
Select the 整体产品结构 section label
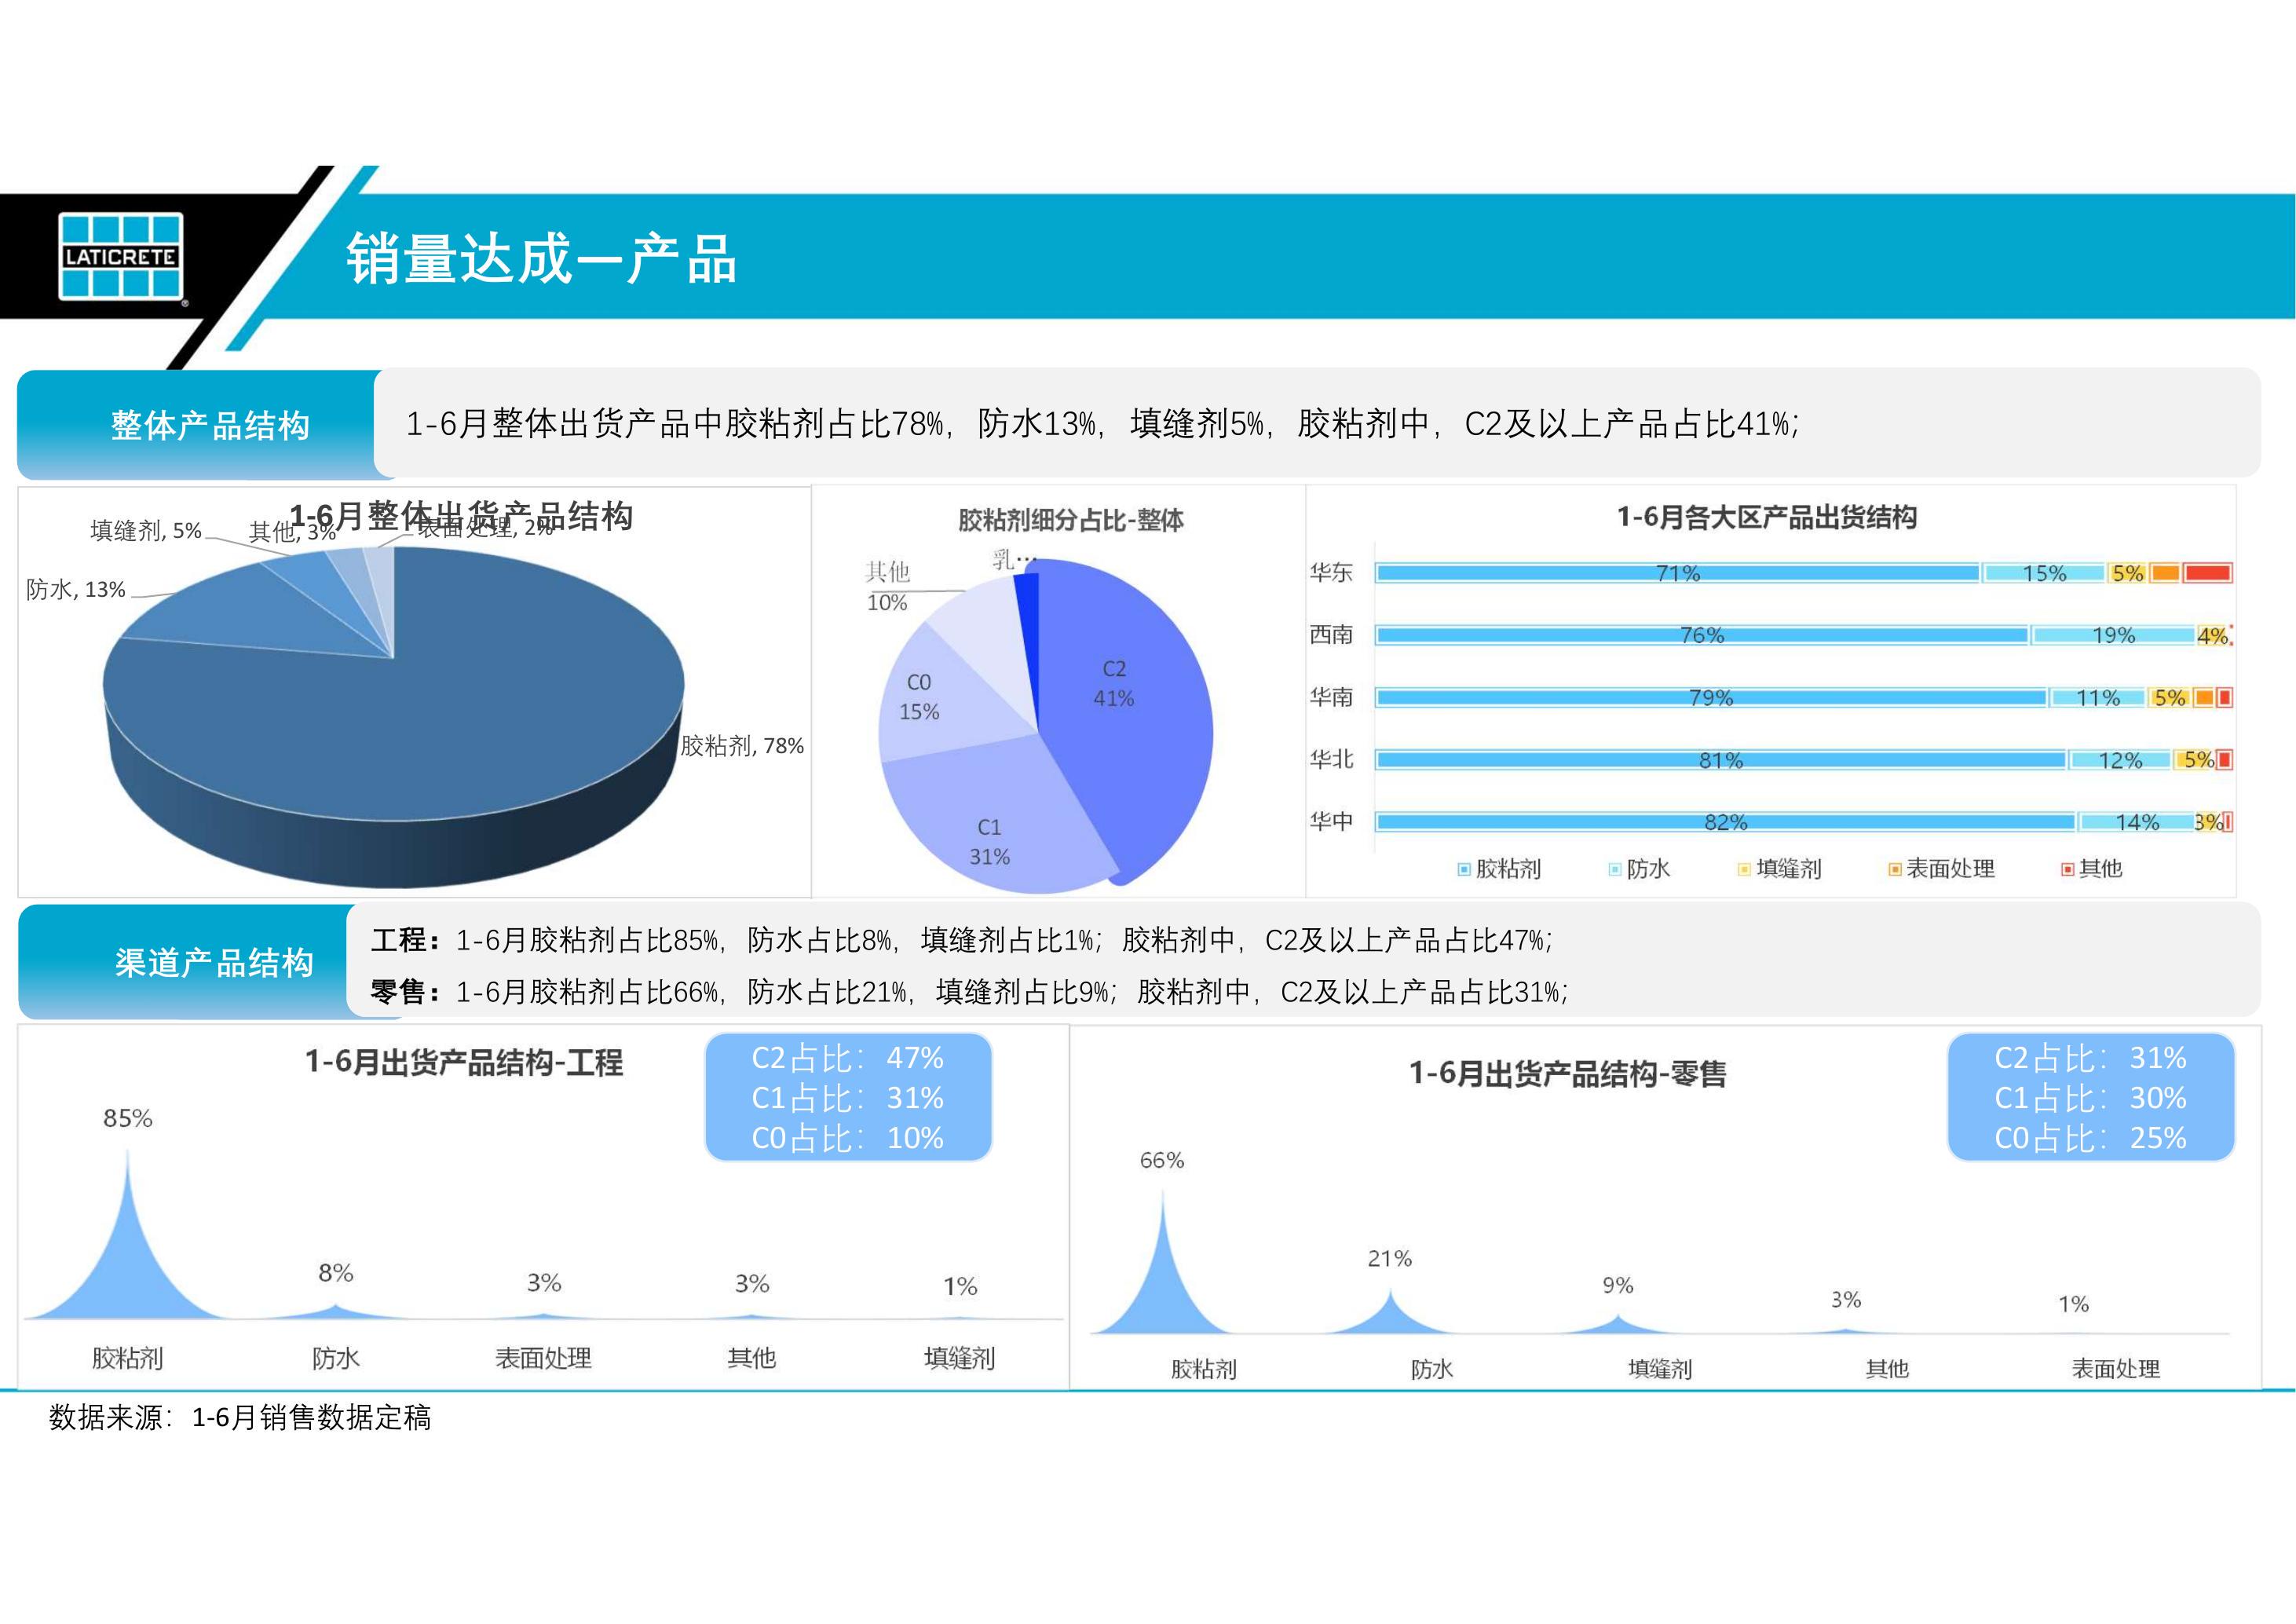point(210,426)
